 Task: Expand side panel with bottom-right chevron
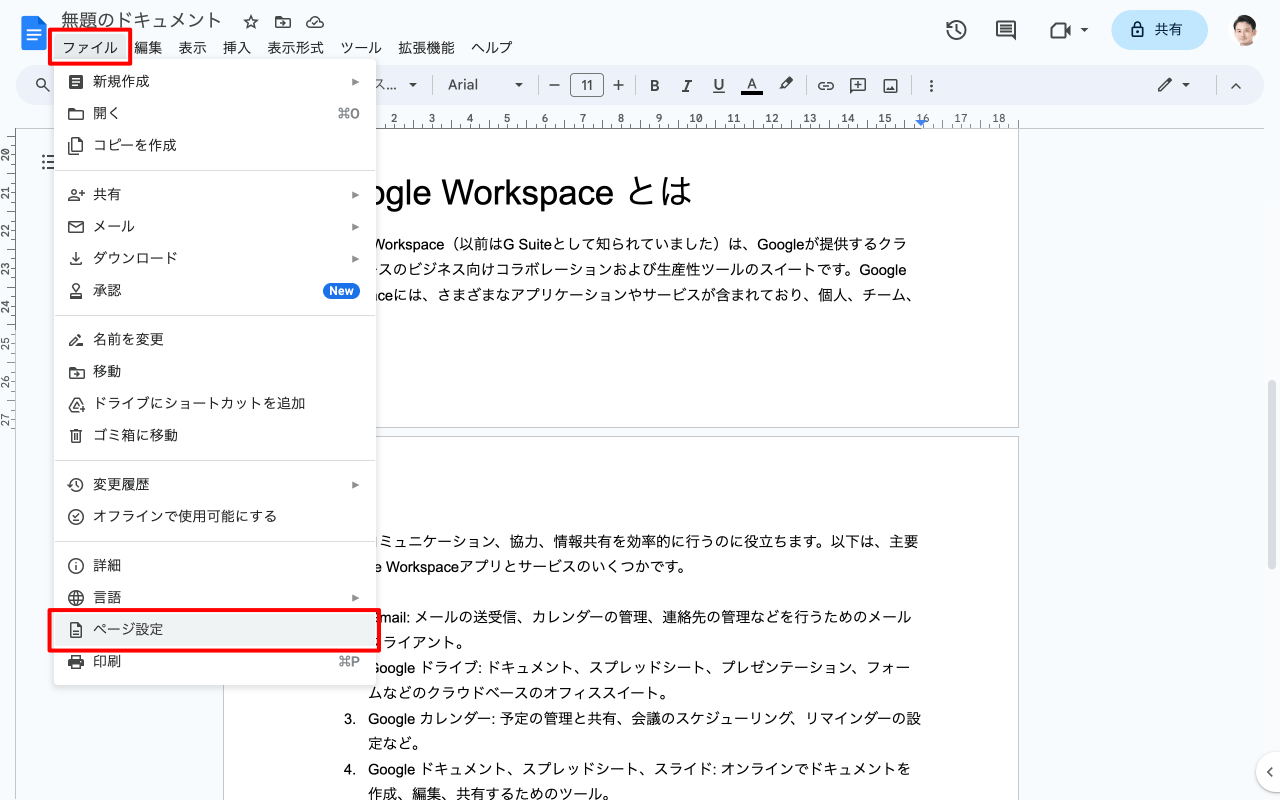1267,771
